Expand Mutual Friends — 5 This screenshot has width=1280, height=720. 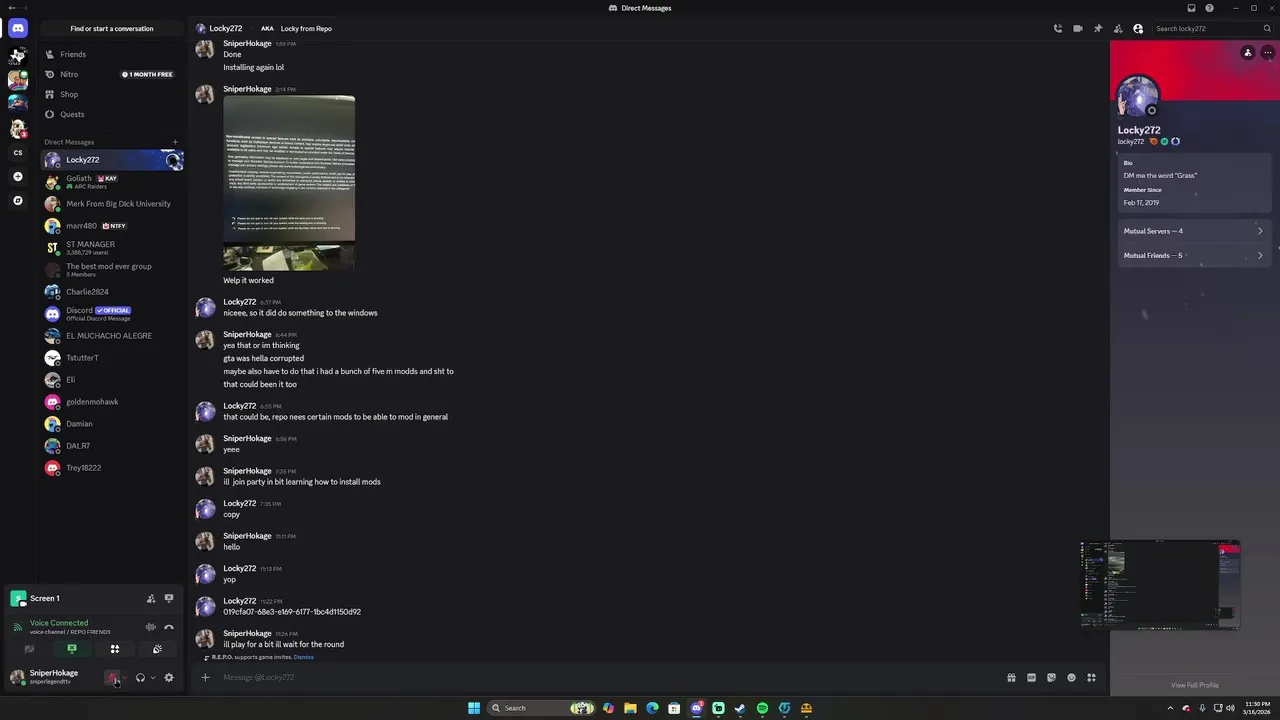[1193, 255]
